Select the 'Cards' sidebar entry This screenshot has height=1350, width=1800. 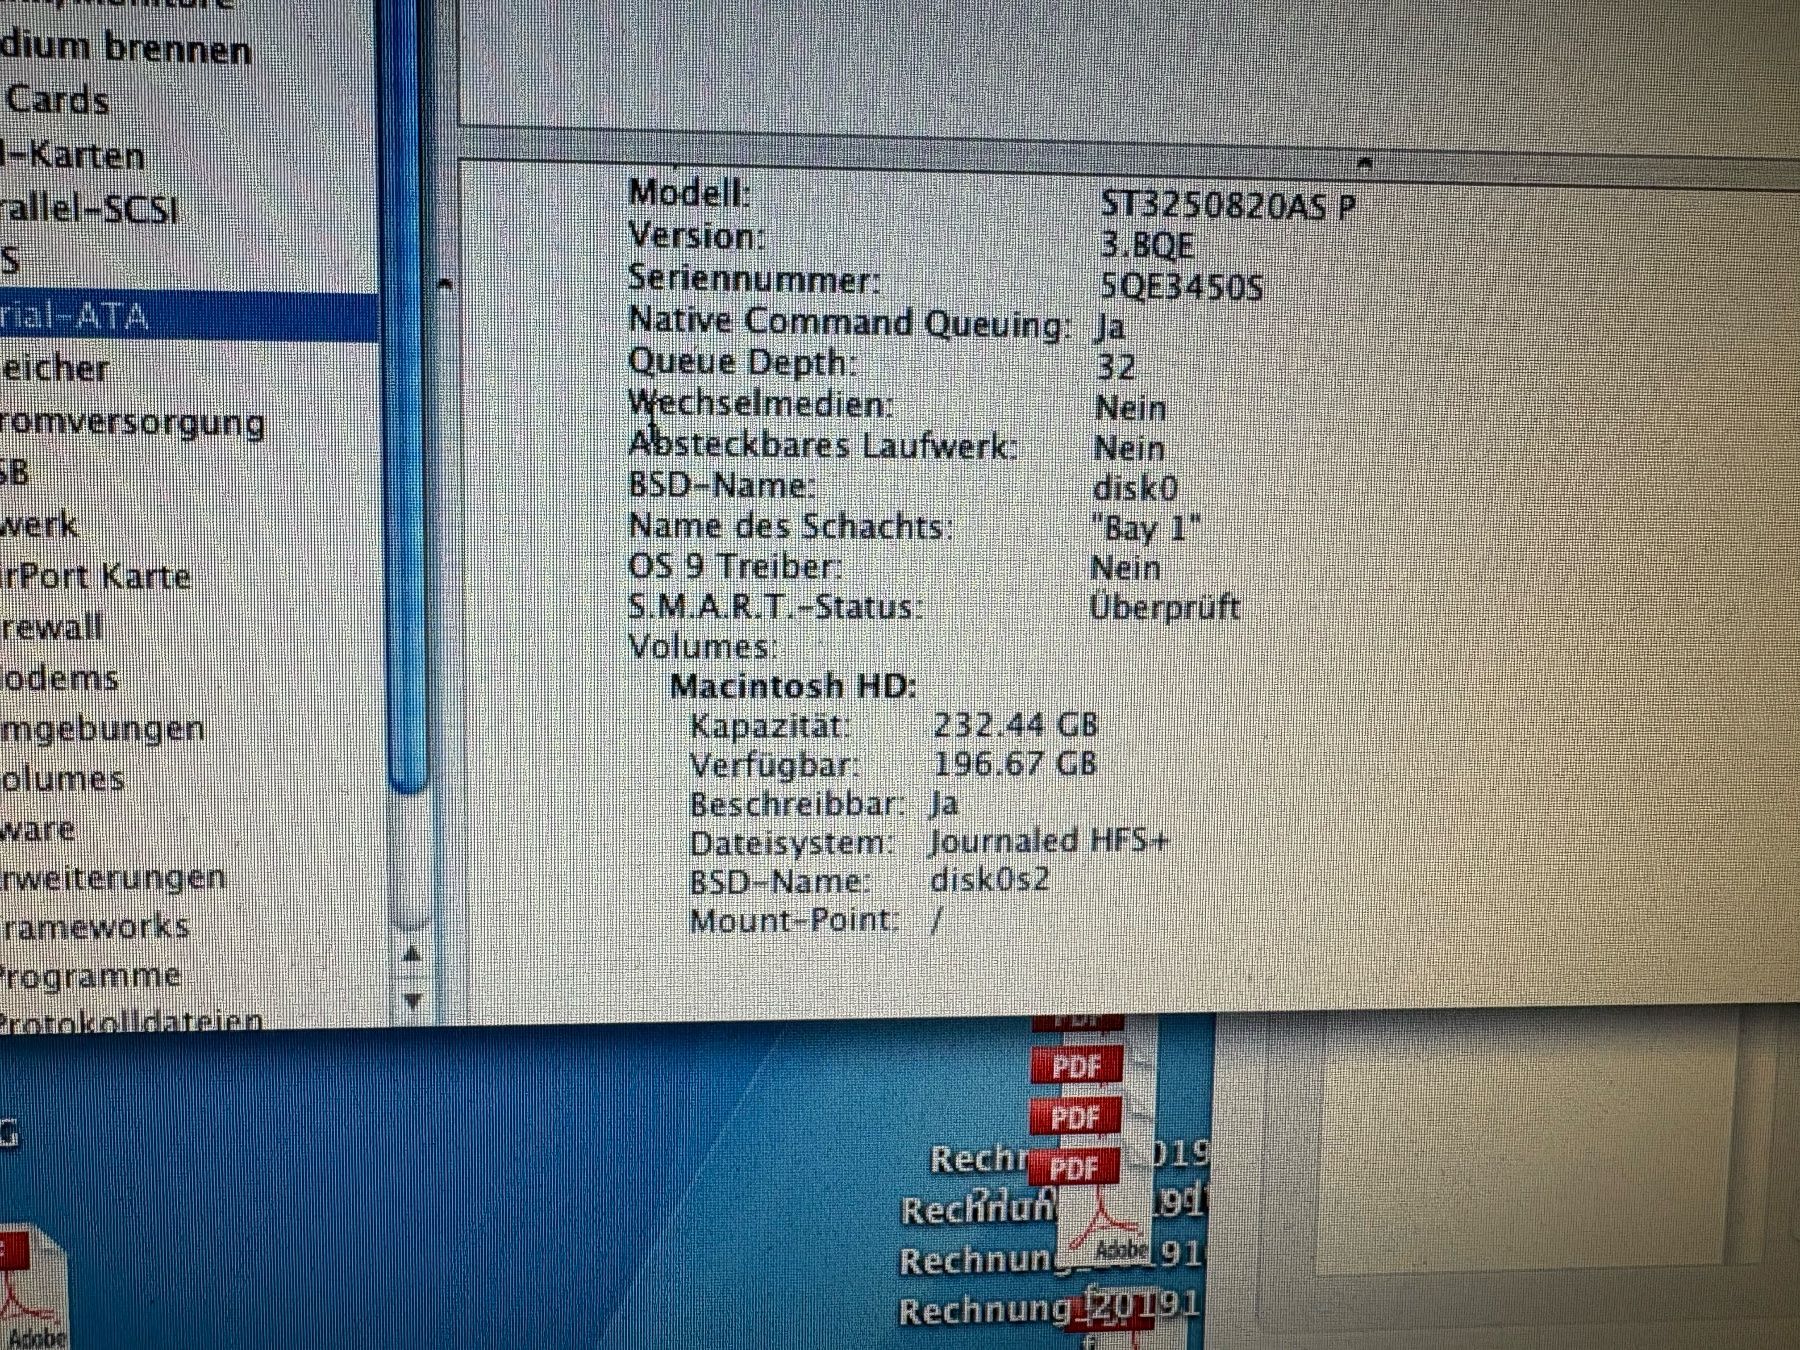point(56,100)
